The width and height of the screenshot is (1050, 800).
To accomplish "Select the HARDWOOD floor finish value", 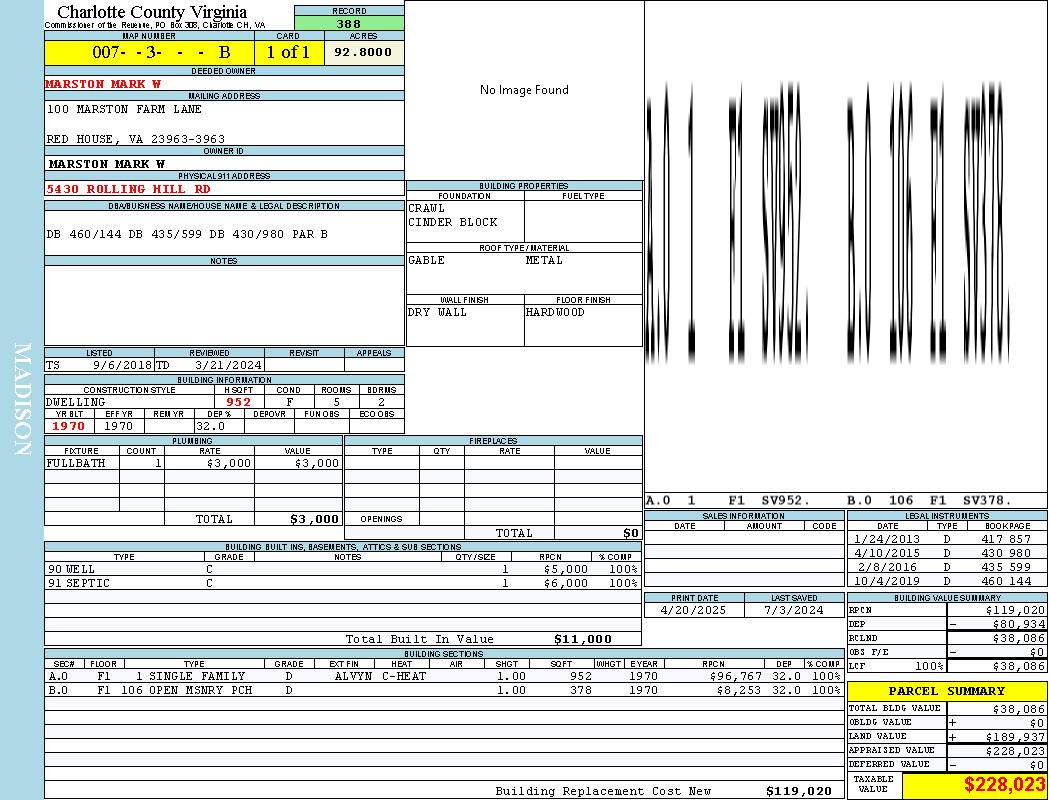I will pos(555,312).
